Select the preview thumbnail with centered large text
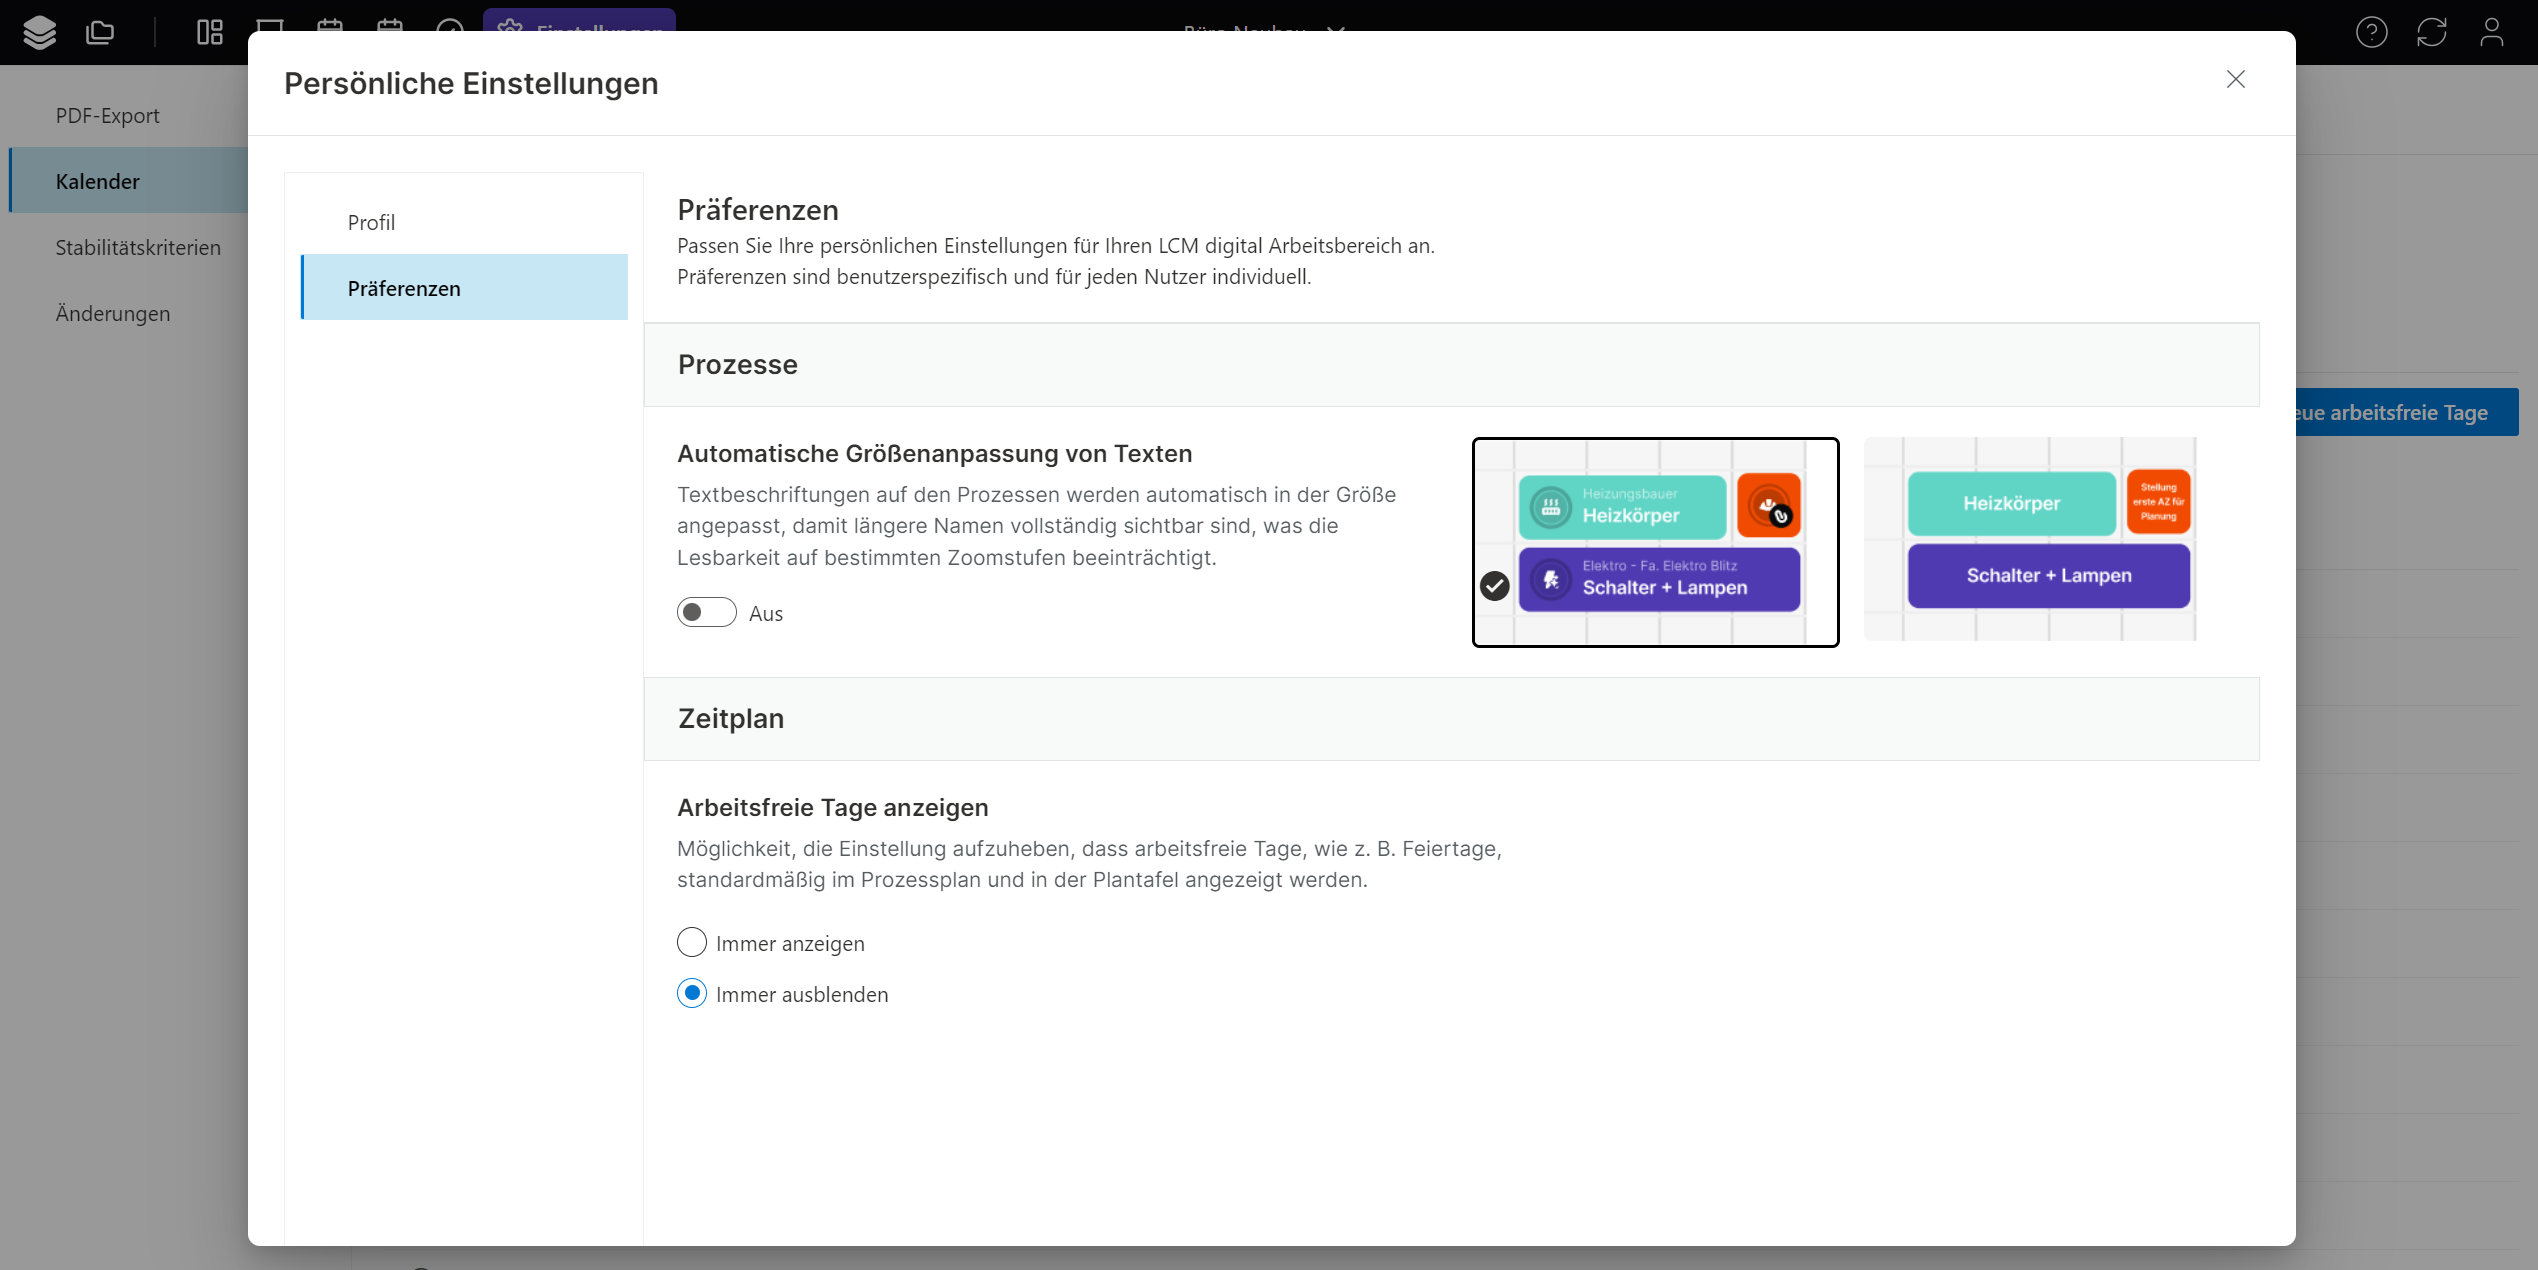The image size is (2538, 1270). [x=2030, y=540]
